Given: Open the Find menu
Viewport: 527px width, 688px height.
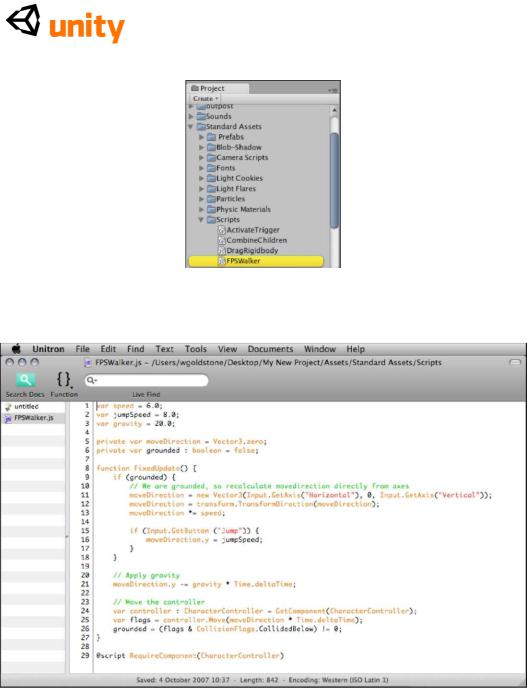Looking at the screenshot, I should pyautogui.click(x=136, y=349).
